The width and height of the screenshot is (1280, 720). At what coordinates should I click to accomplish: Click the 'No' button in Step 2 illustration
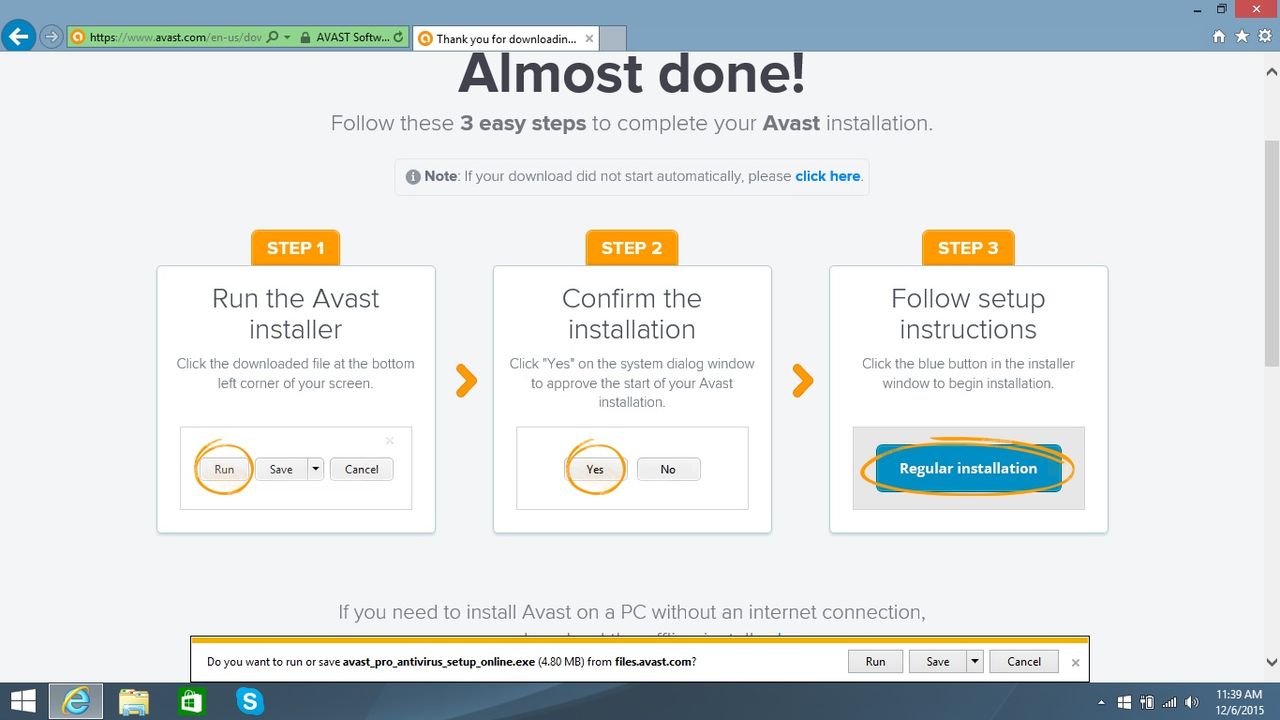click(x=668, y=469)
